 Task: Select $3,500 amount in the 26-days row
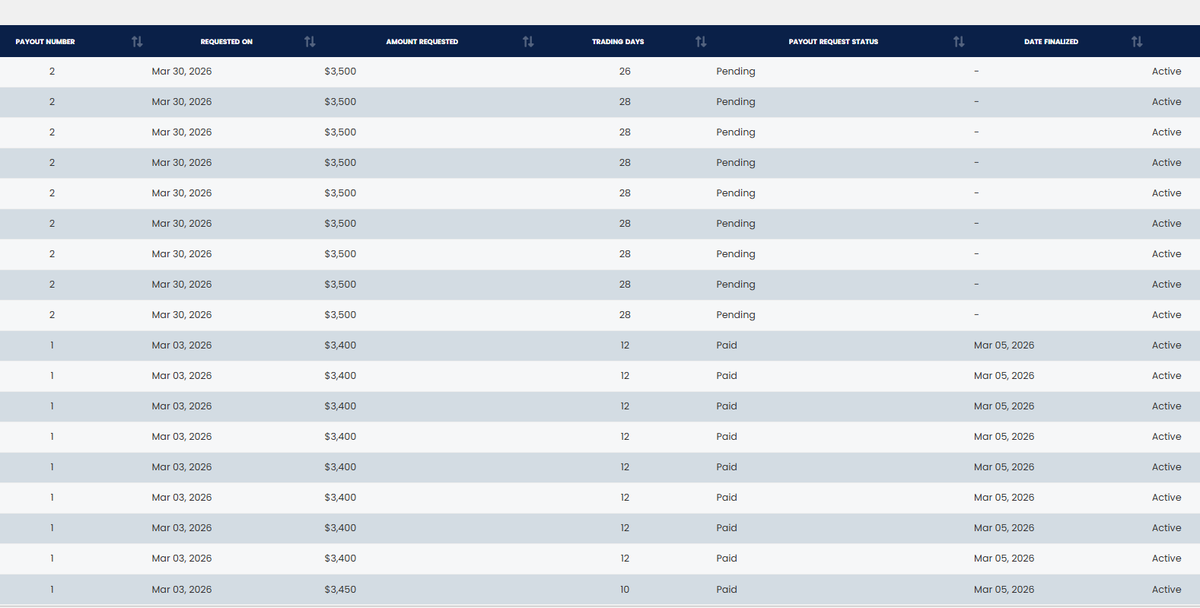tap(340, 72)
